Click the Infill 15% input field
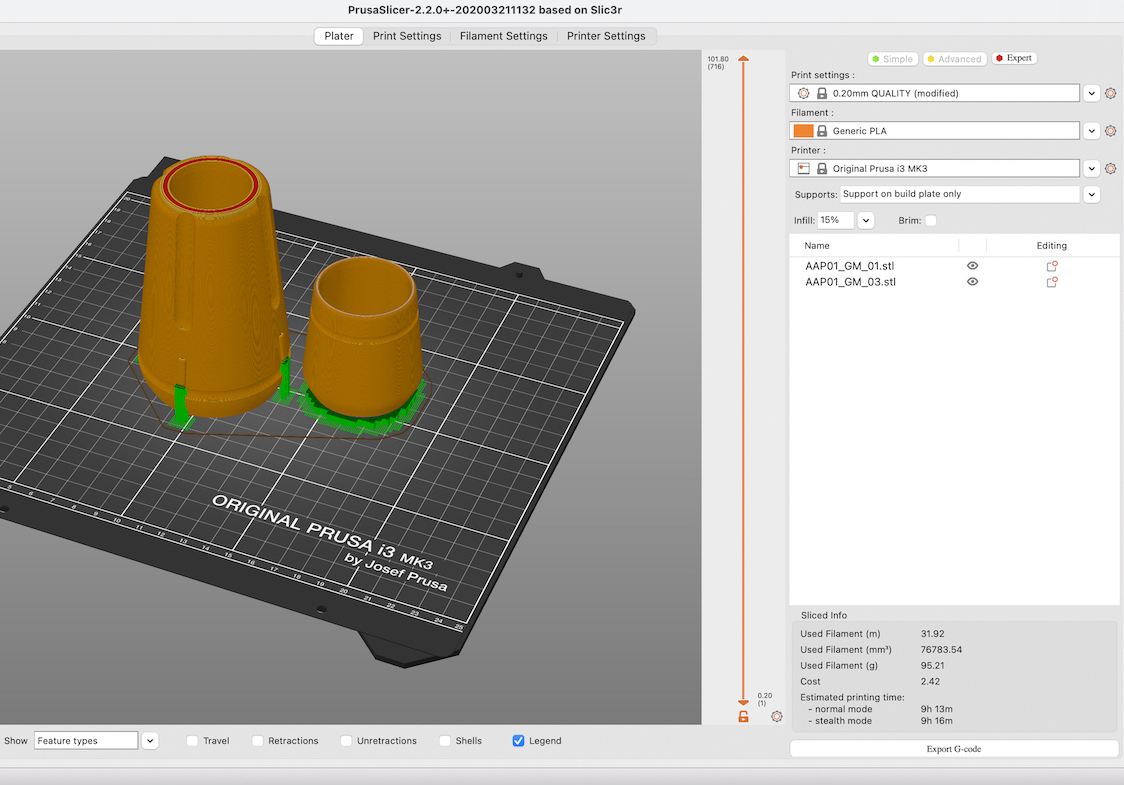The width and height of the screenshot is (1124, 785). [x=835, y=221]
